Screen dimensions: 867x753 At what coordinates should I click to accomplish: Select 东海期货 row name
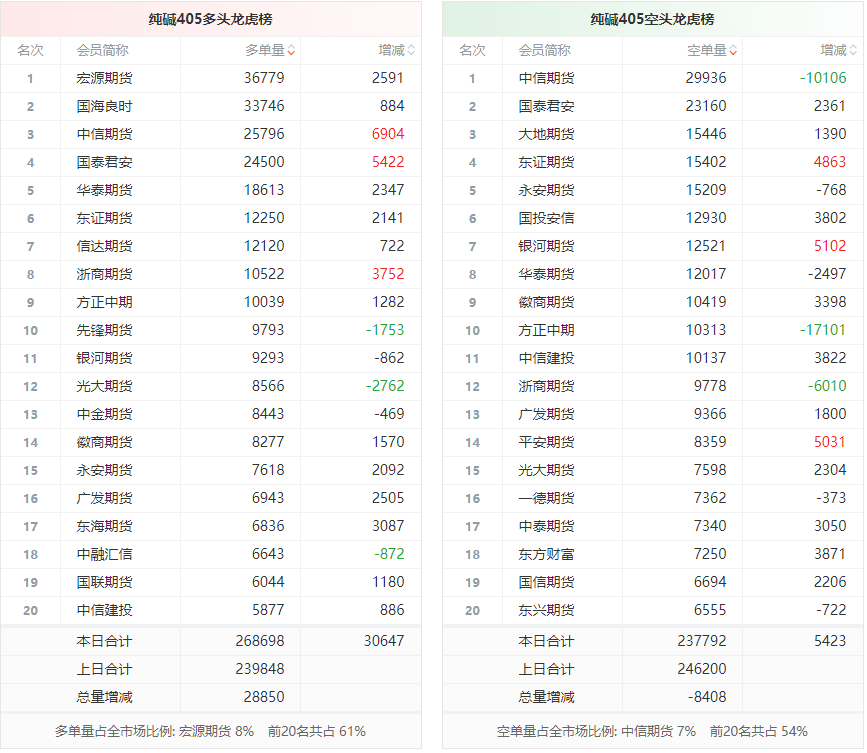pos(105,526)
